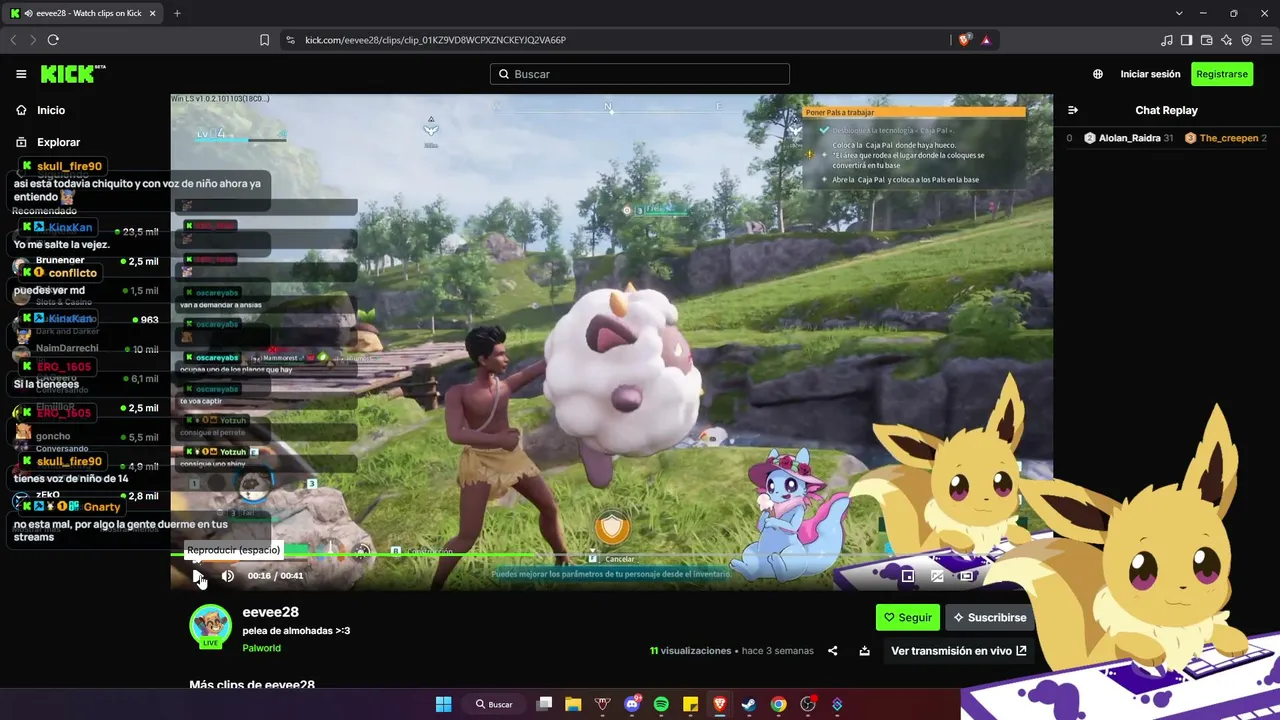Viewport: 1280px width, 720px height.
Task: Open Brave Shields panel
Action: [964, 40]
